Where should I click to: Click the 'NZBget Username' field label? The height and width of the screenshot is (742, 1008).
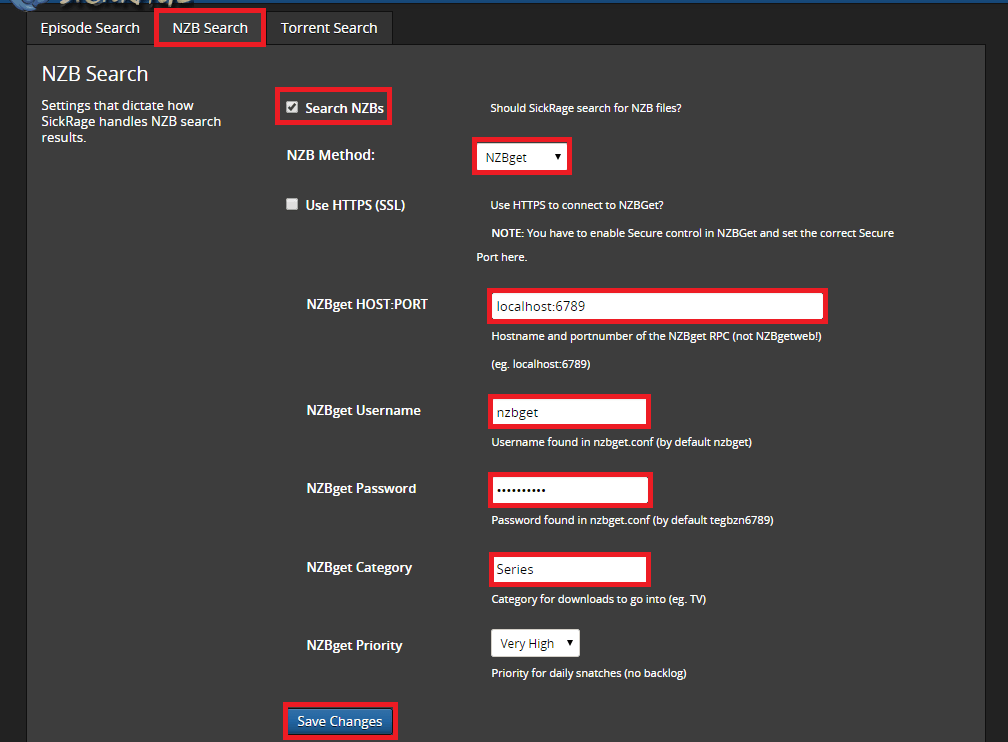(x=363, y=410)
